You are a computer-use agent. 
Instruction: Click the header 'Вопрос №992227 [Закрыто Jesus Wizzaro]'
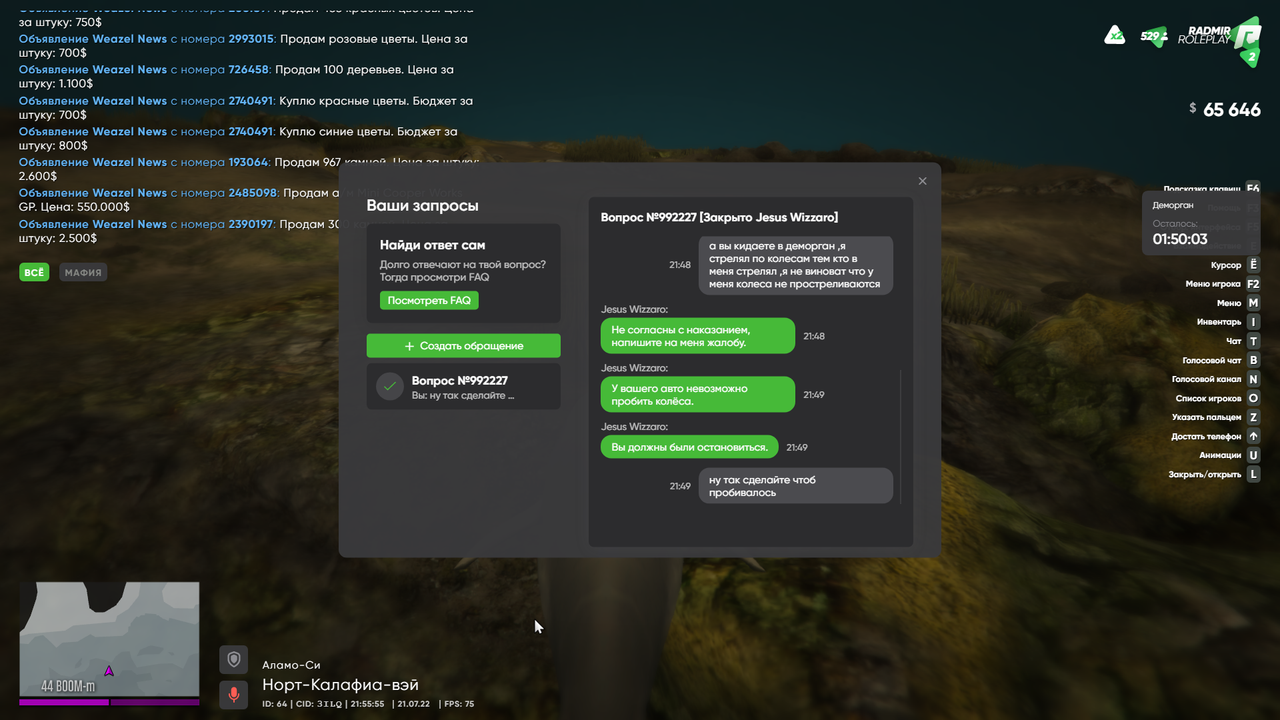tap(719, 217)
